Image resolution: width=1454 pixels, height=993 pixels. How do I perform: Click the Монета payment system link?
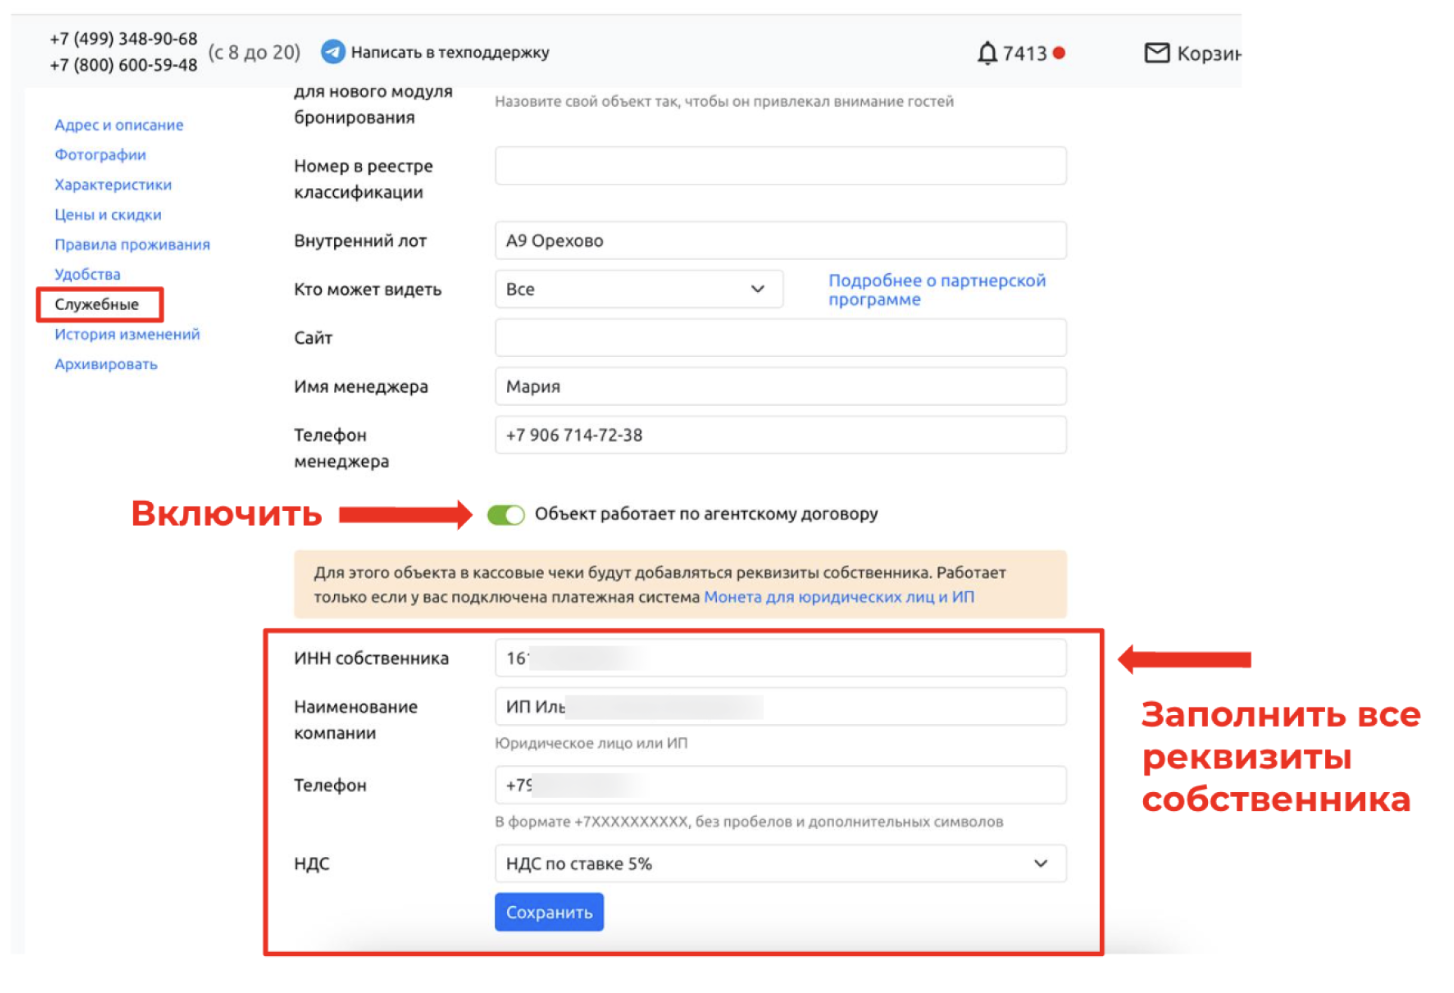coord(839,597)
